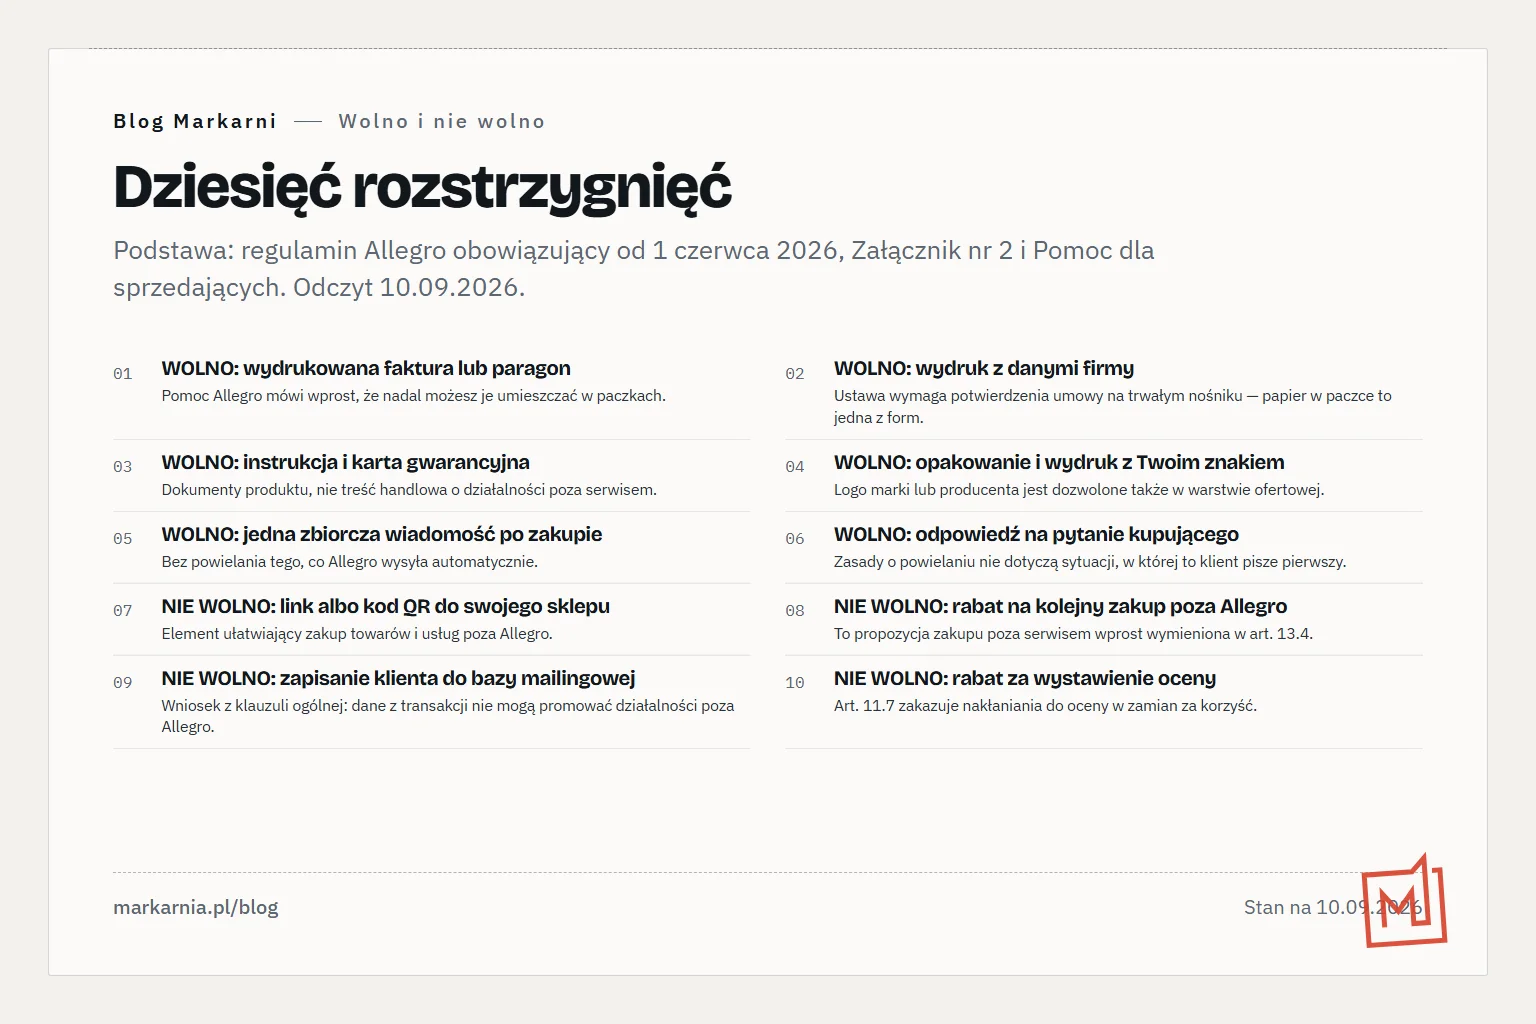Click the number label 02

[x=795, y=374]
